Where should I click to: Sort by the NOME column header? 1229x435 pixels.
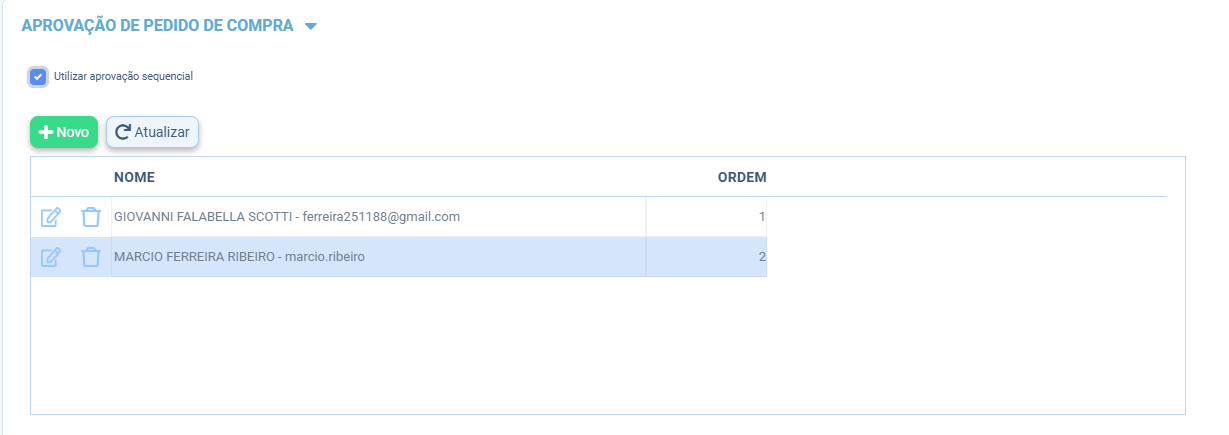134,178
